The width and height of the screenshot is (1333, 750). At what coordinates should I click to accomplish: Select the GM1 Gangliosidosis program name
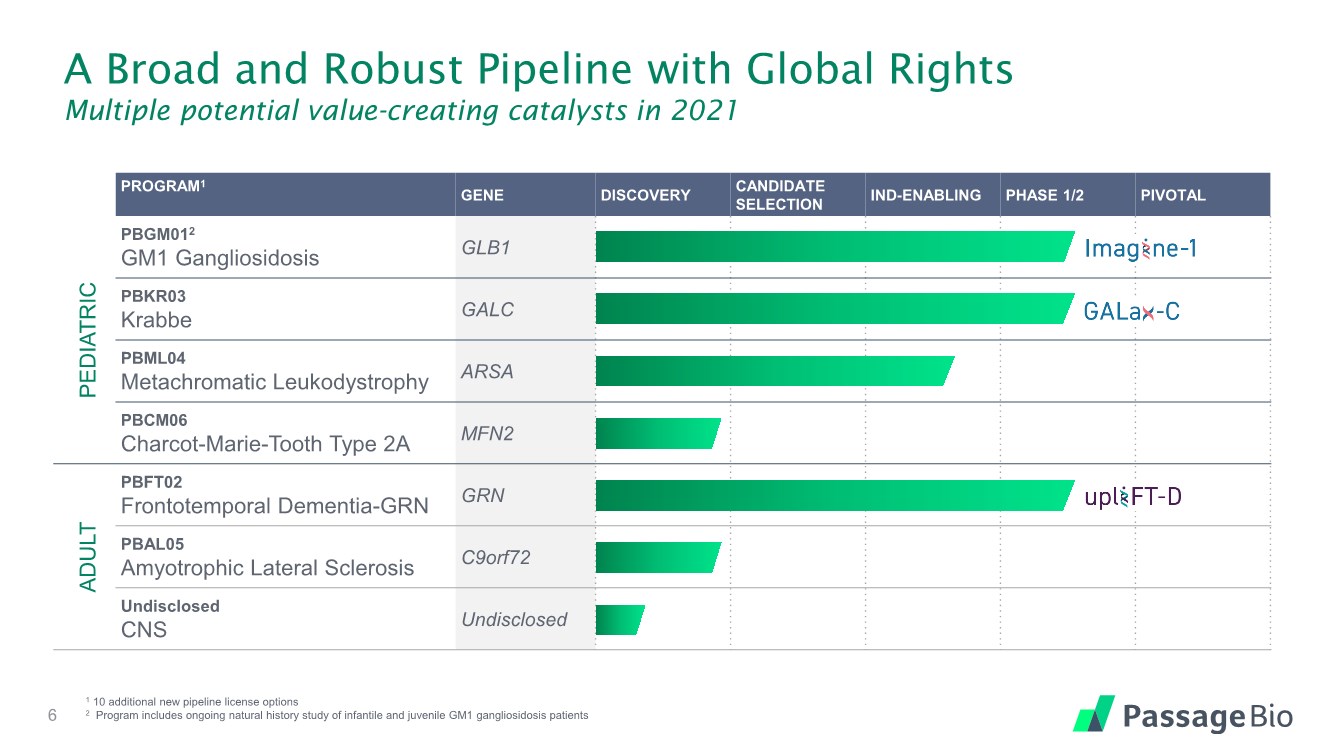(220, 258)
